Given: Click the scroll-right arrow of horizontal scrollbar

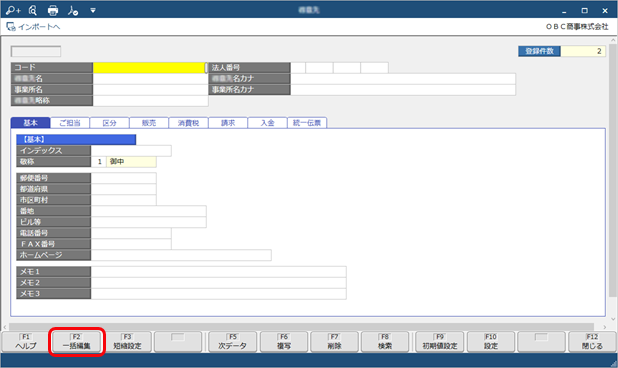Looking at the screenshot, I should pos(605,327).
